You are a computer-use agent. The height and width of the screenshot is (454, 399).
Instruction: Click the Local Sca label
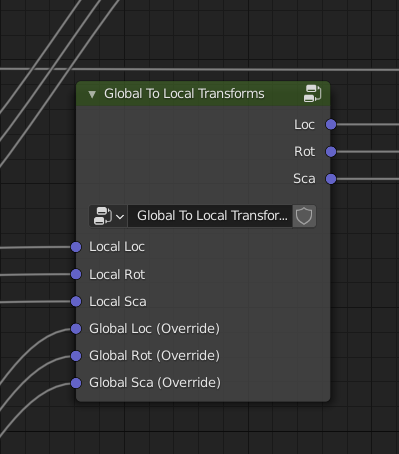pyautogui.click(x=118, y=302)
